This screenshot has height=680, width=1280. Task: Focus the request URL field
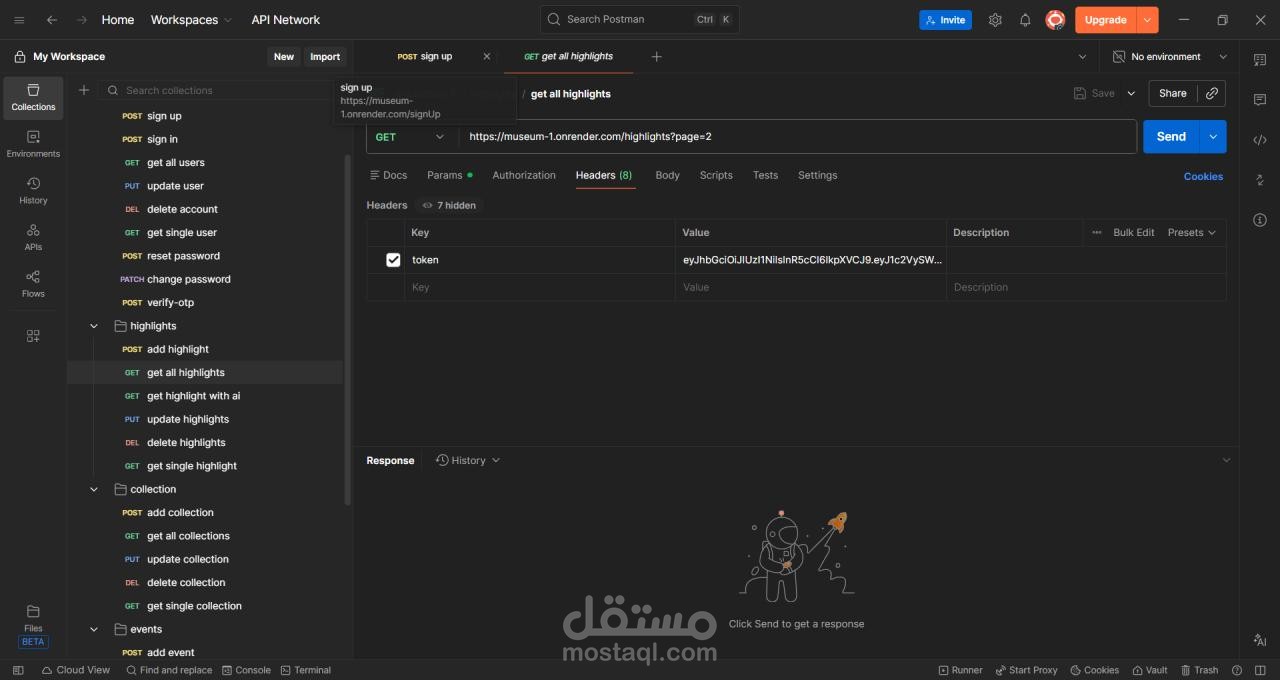tap(797, 137)
